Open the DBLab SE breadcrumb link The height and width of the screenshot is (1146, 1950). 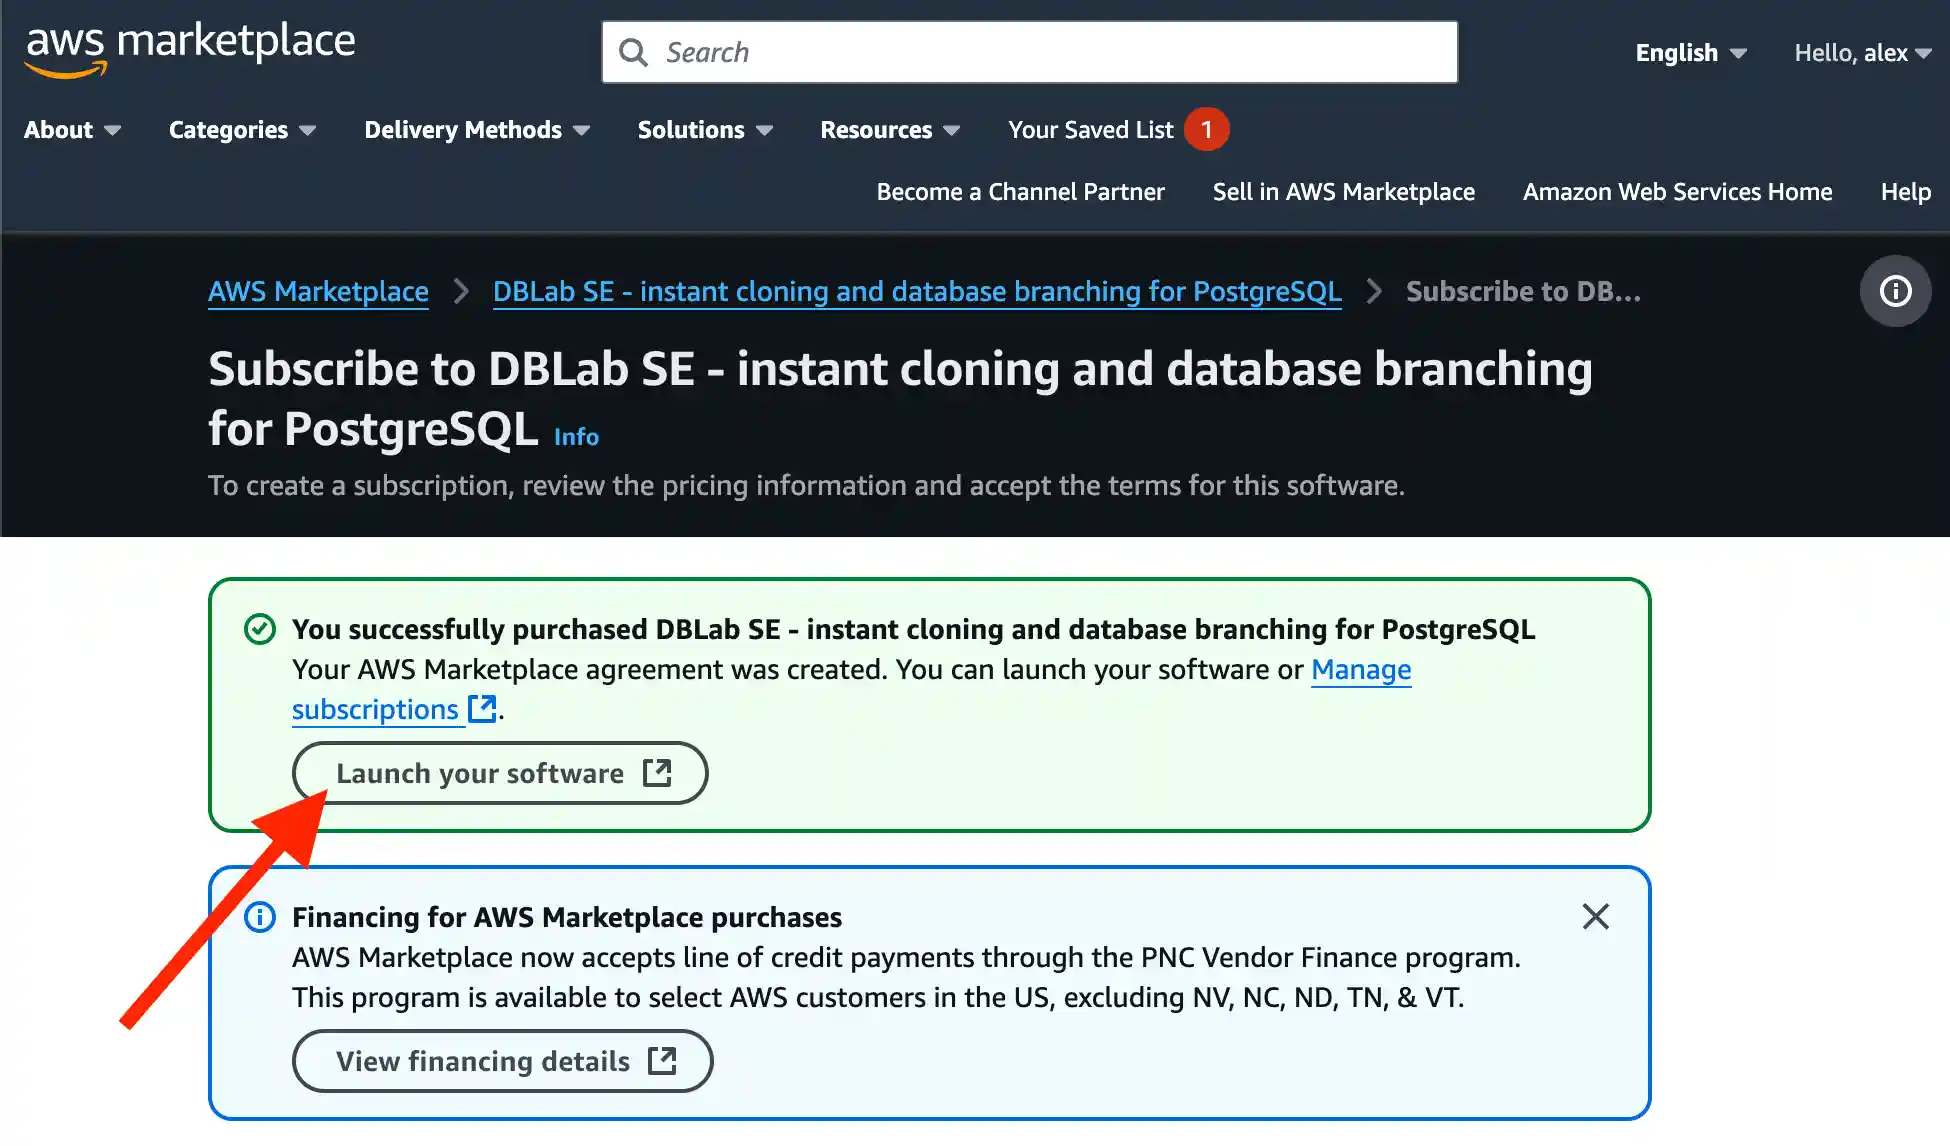(916, 291)
